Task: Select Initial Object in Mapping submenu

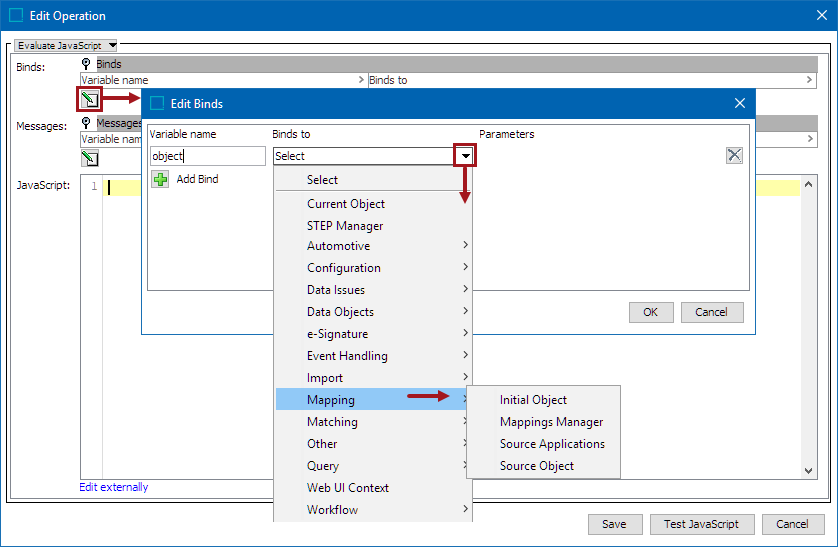Action: click(533, 400)
